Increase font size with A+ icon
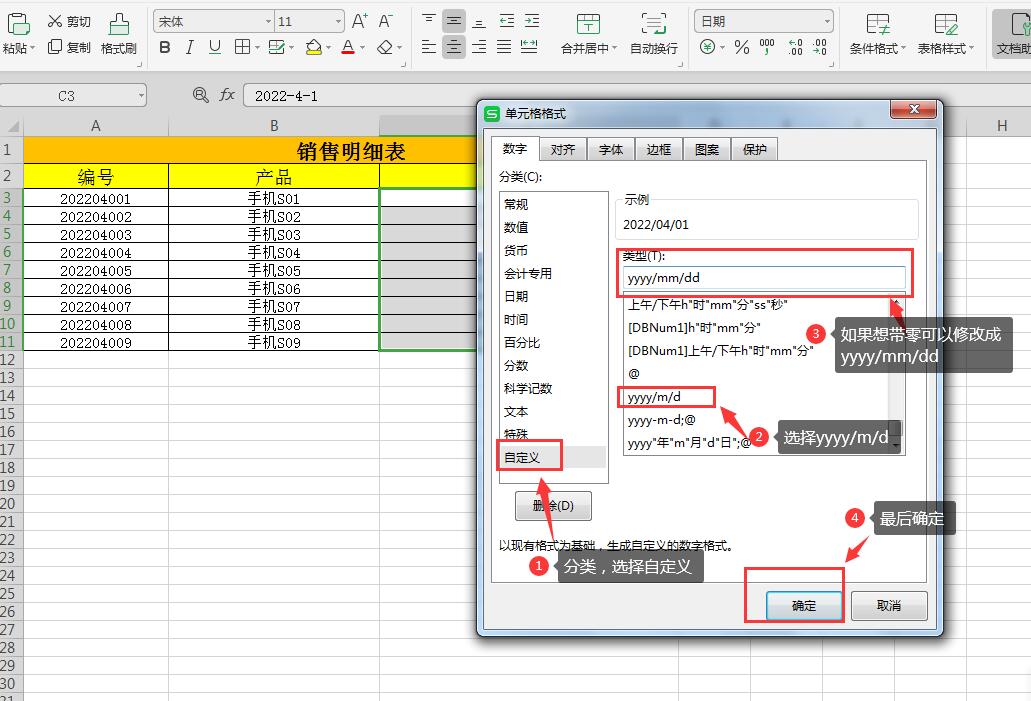Image resolution: width=1031 pixels, height=701 pixels. (360, 22)
